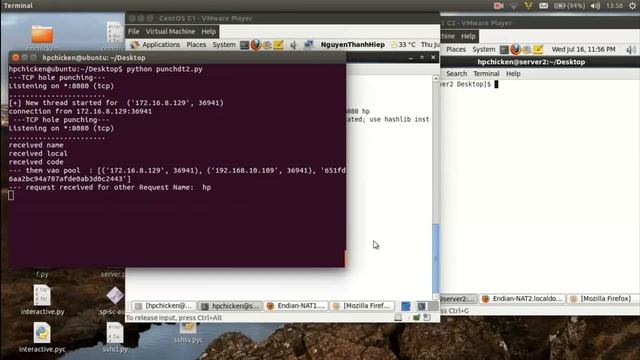Click the 33 °C weather indicator
640x360 pixels.
coord(403,44)
